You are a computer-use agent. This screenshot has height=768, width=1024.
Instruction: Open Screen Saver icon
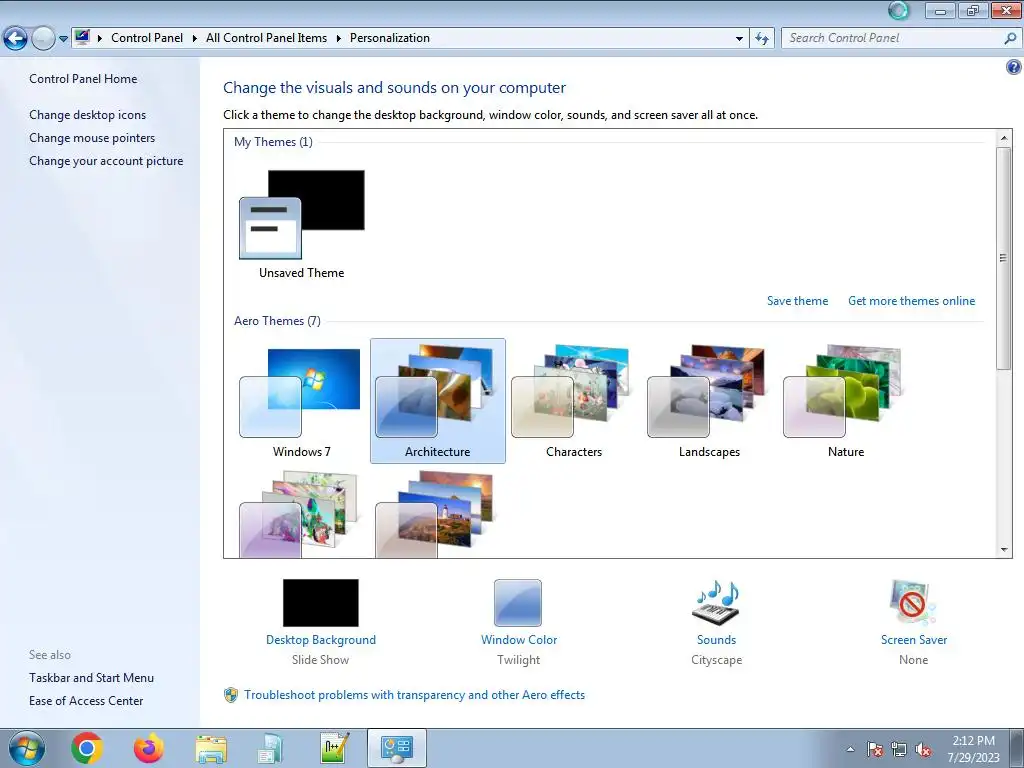(913, 602)
